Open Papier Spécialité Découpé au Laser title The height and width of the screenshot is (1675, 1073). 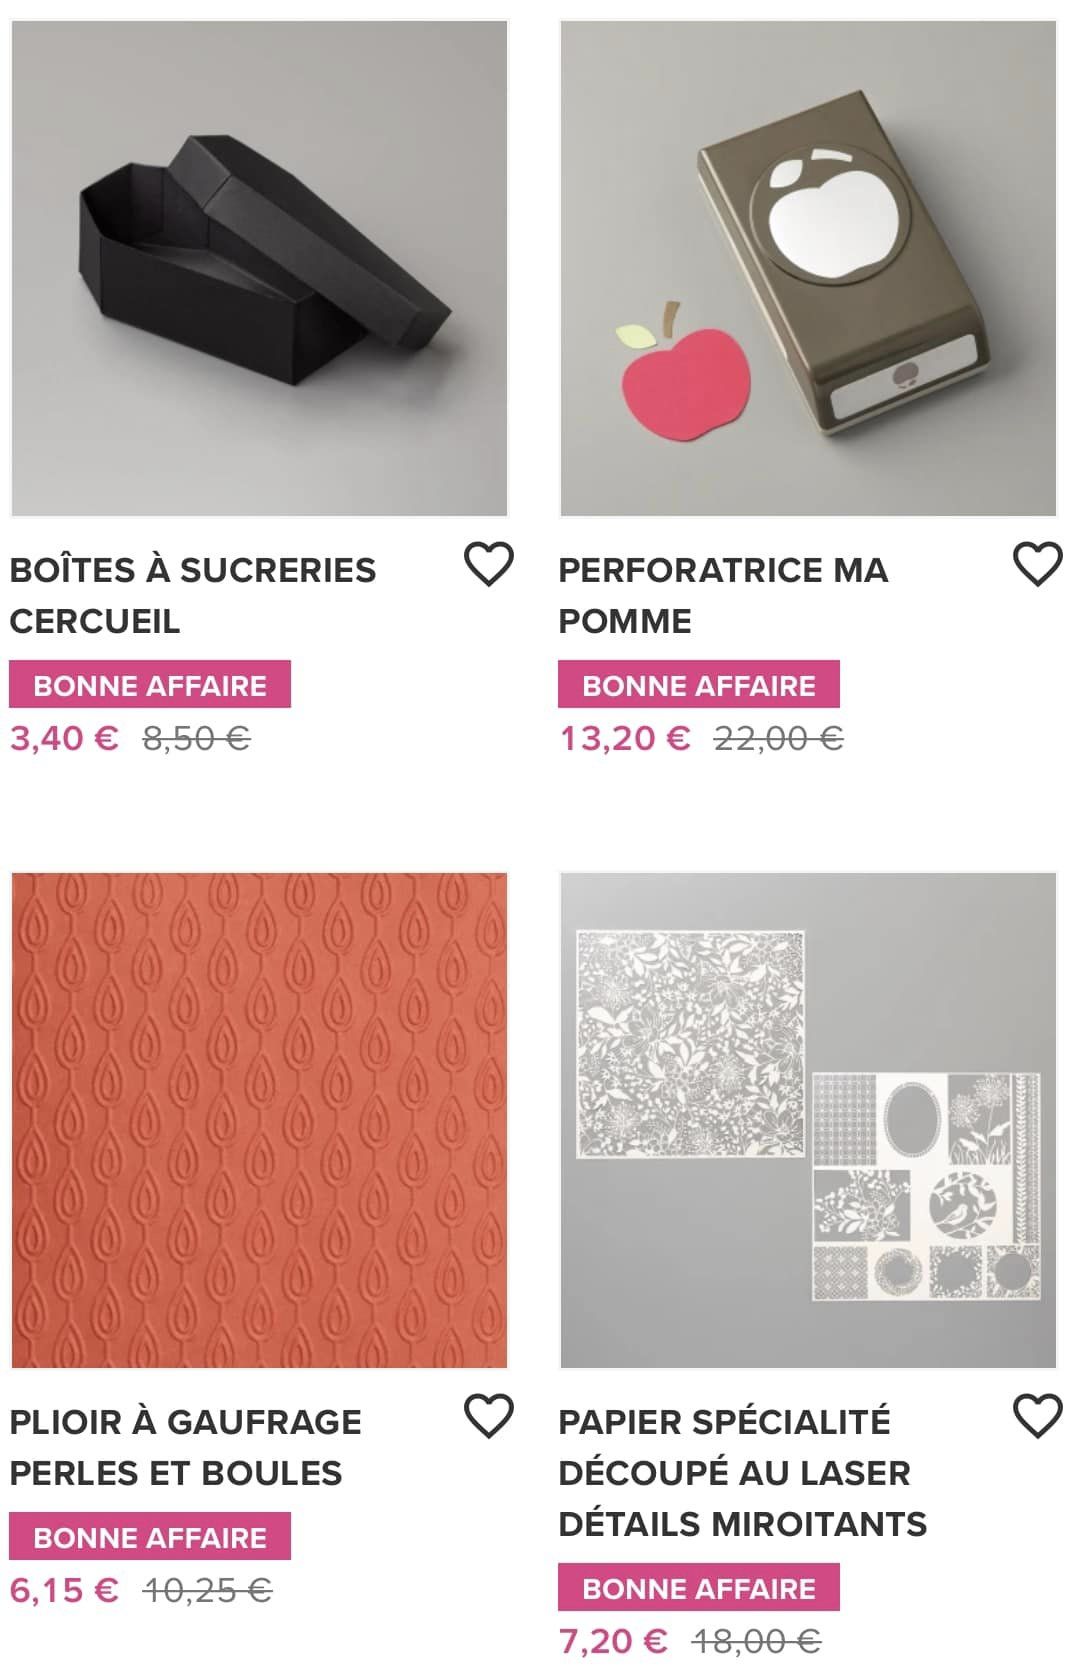(742, 1472)
